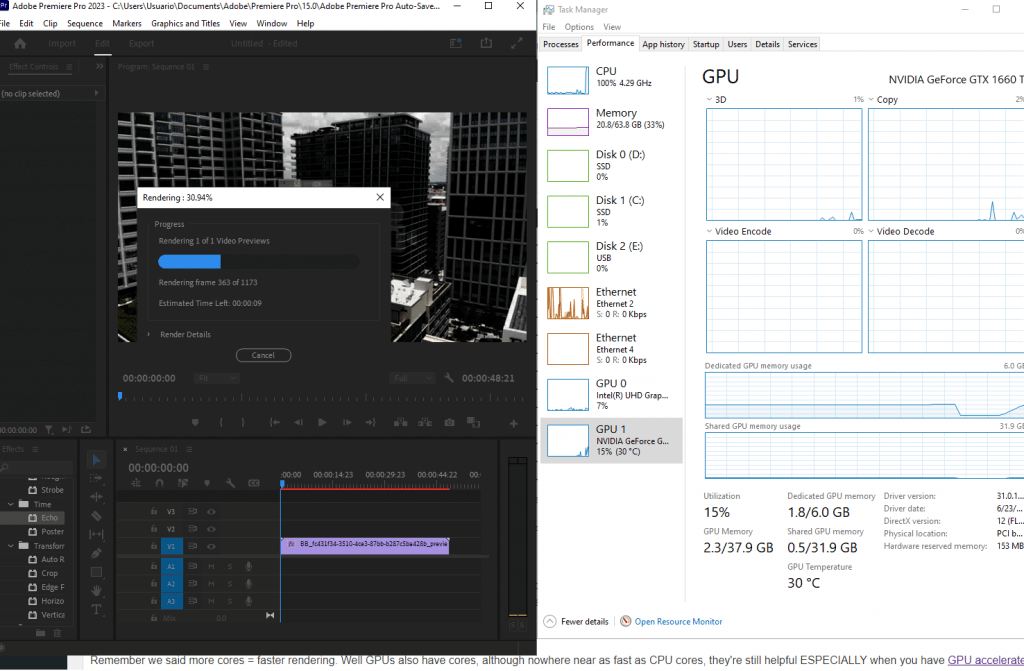Switch to Processes tab in Task Manager
This screenshot has width=1024, height=671.
click(x=561, y=44)
